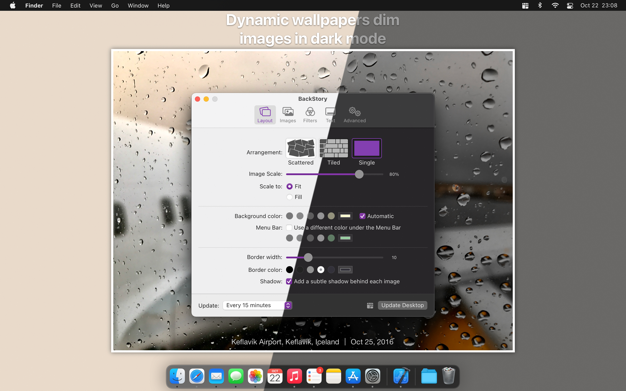Viewport: 626px width, 391px height.
Task: Open Calendar from the Dock
Action: pos(275,376)
